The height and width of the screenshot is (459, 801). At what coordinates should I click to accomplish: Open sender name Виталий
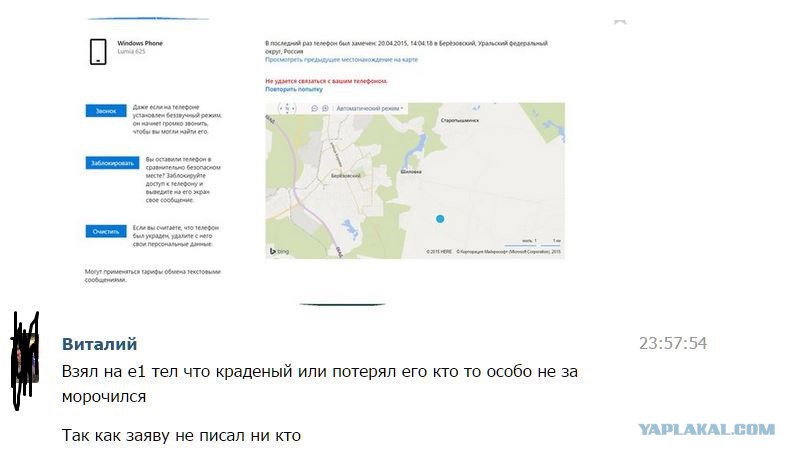pyautogui.click(x=99, y=344)
